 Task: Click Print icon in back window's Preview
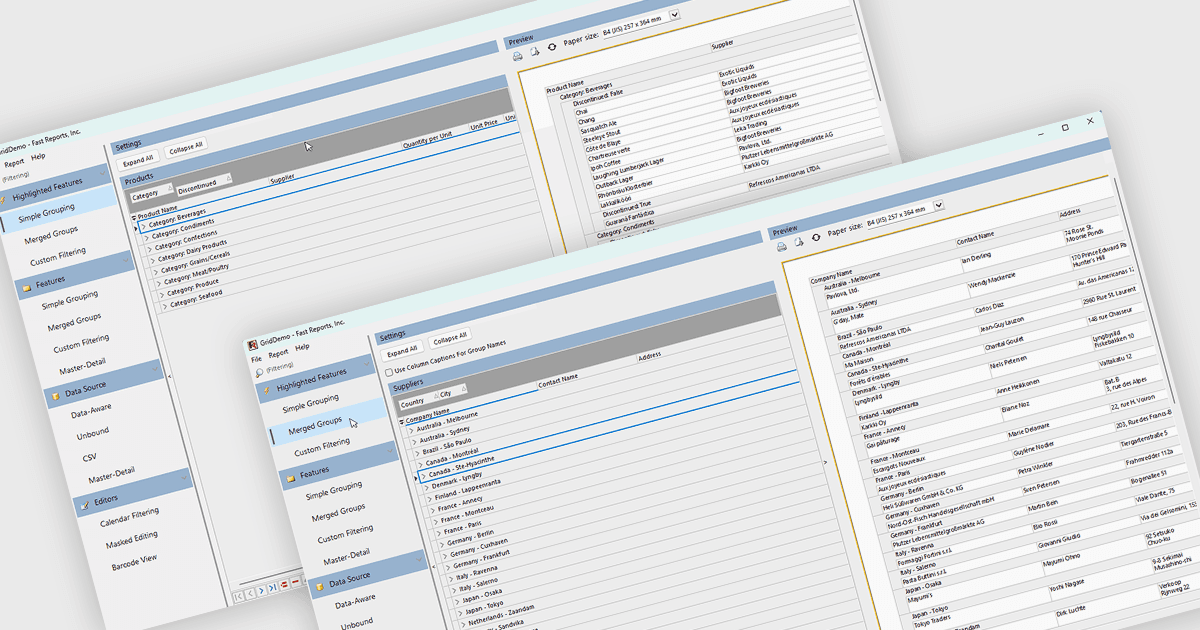[517, 56]
